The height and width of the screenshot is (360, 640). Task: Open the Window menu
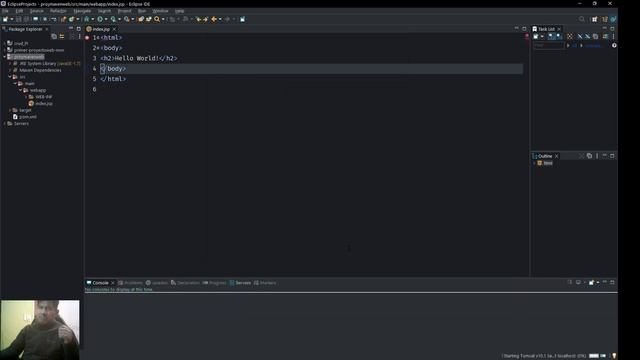(x=160, y=11)
